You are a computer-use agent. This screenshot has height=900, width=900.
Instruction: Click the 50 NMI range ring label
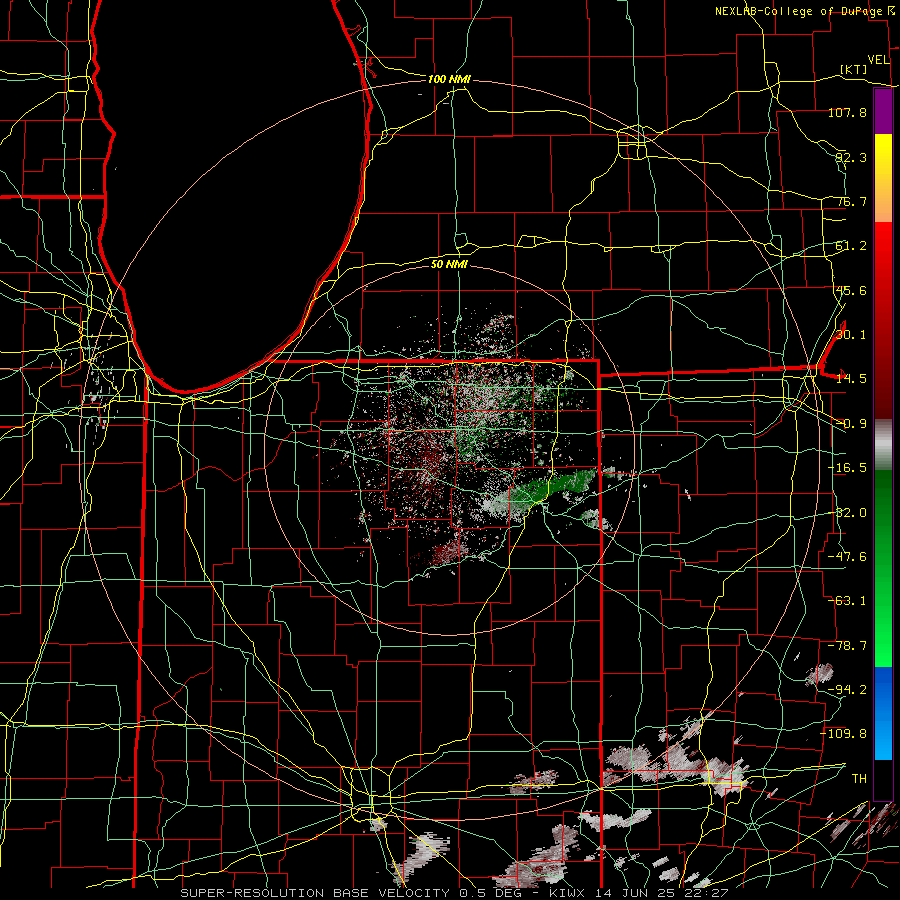tap(449, 264)
